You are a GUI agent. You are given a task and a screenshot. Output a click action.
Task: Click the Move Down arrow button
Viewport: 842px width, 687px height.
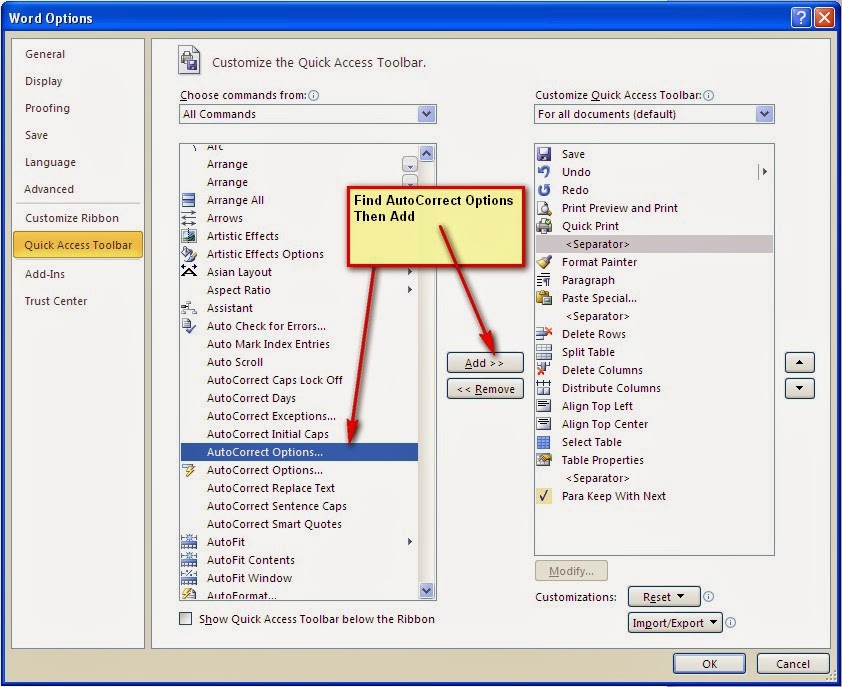[800, 388]
